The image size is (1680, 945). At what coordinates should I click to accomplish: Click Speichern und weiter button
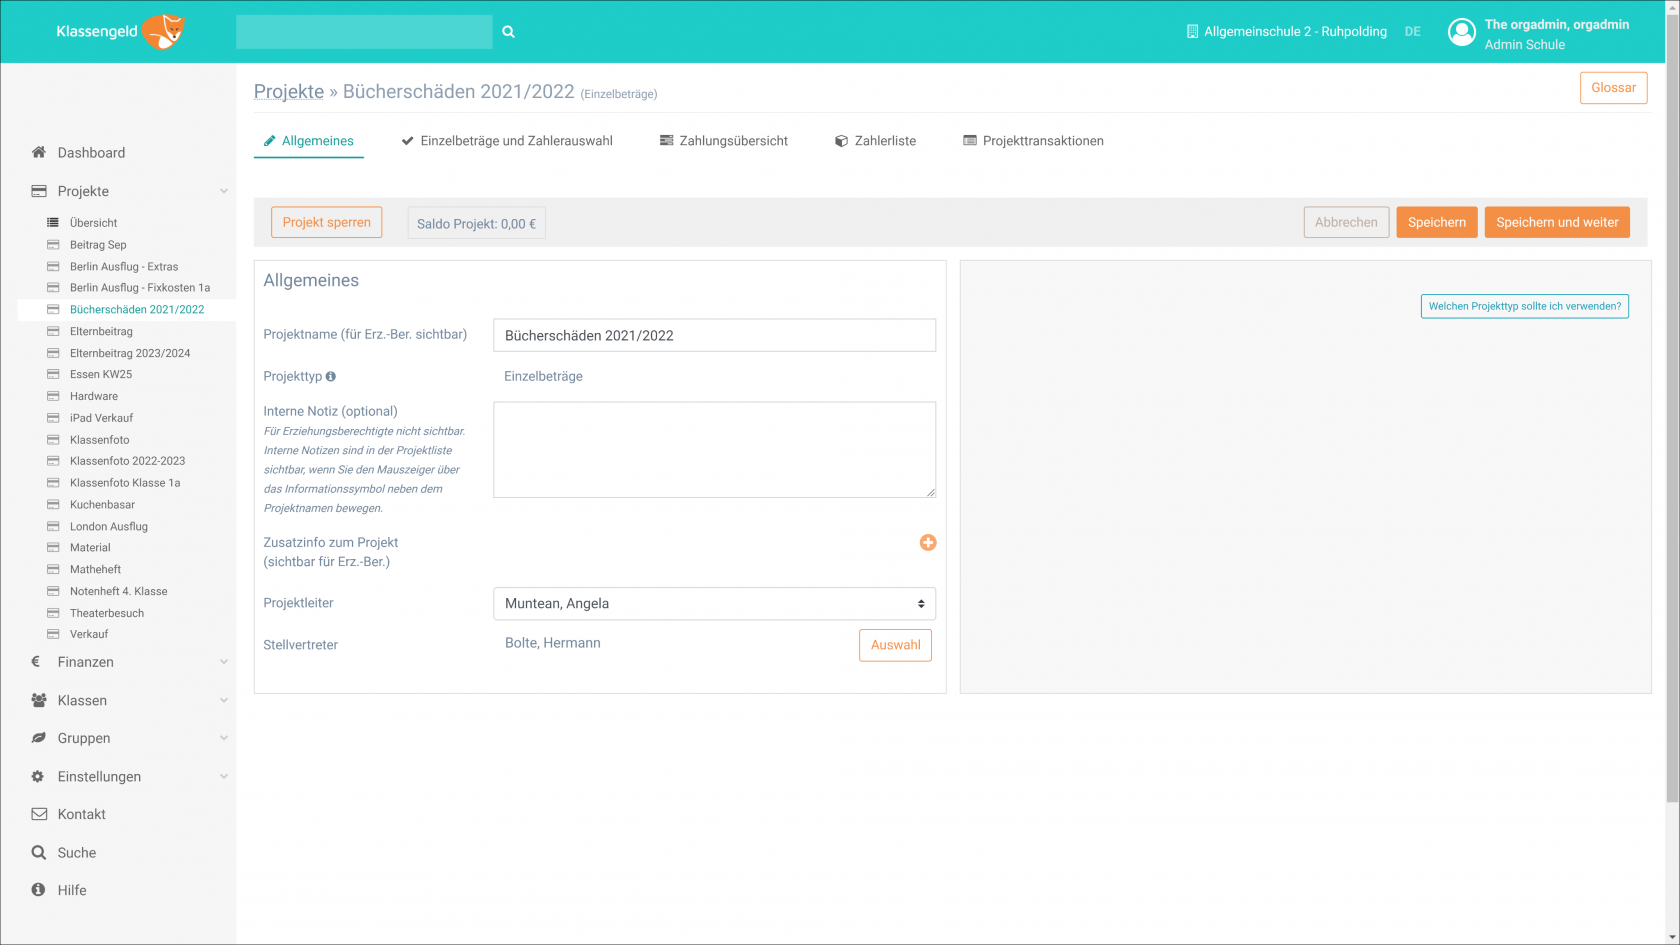coord(1557,222)
